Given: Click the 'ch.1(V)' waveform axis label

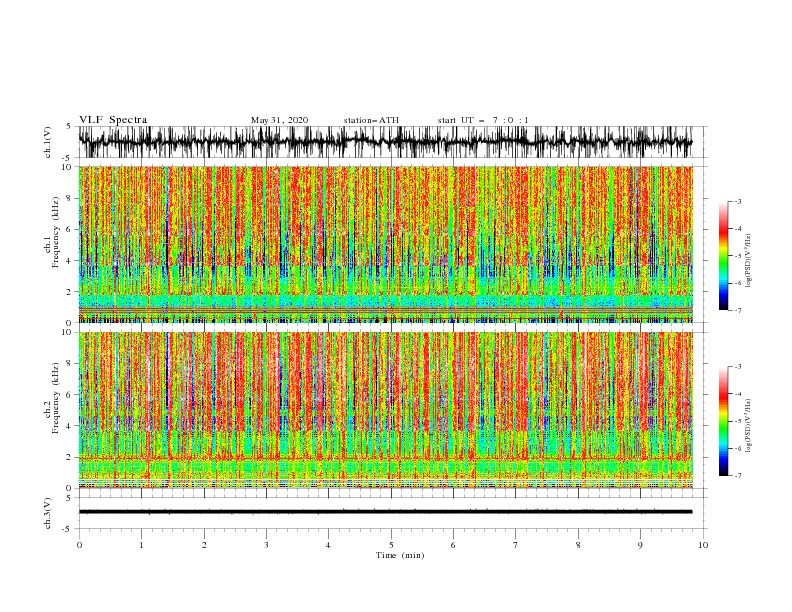Looking at the screenshot, I should [48, 142].
